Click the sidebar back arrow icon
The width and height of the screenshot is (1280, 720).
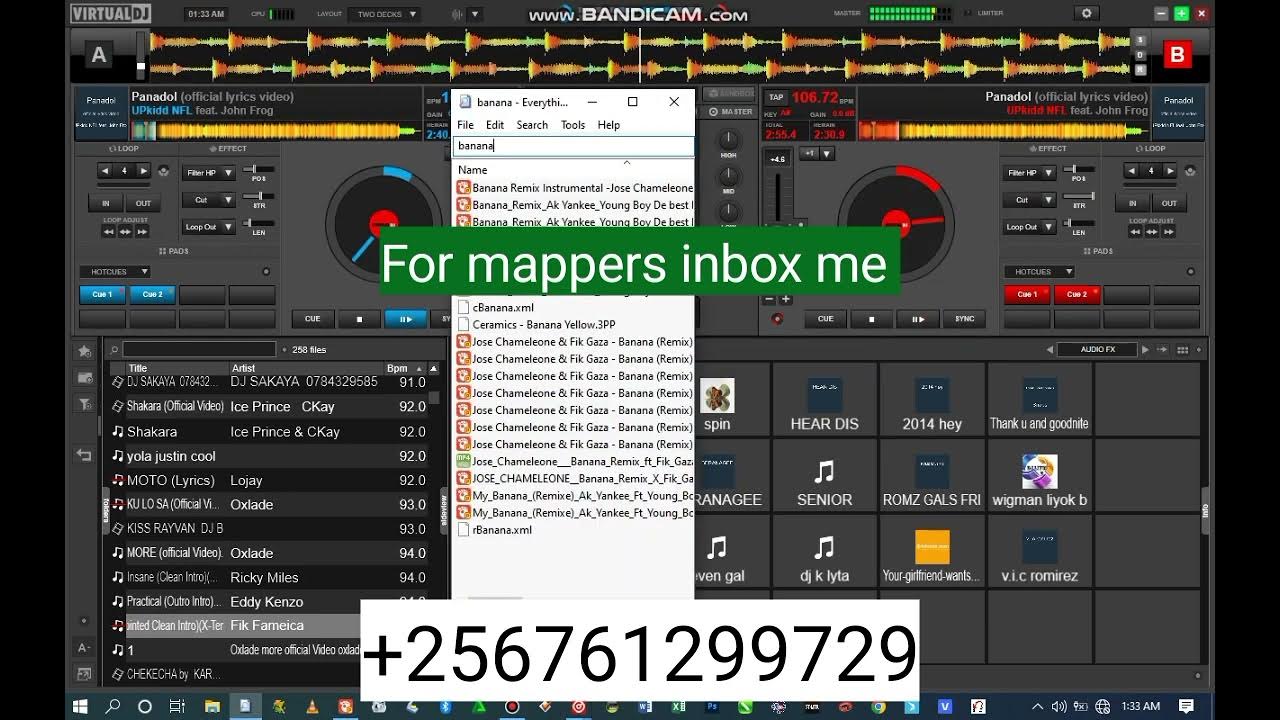pyautogui.click(x=85, y=454)
